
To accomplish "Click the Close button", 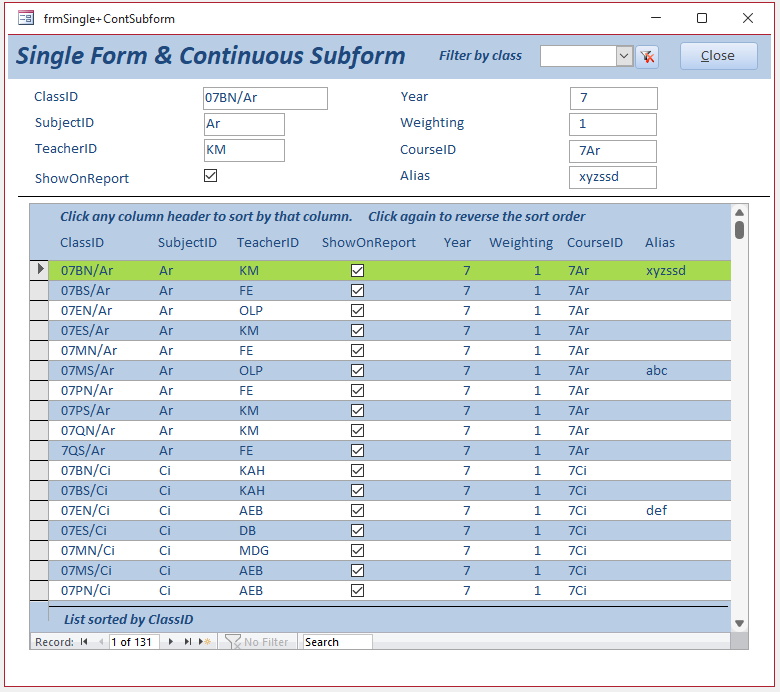I will click(718, 56).
